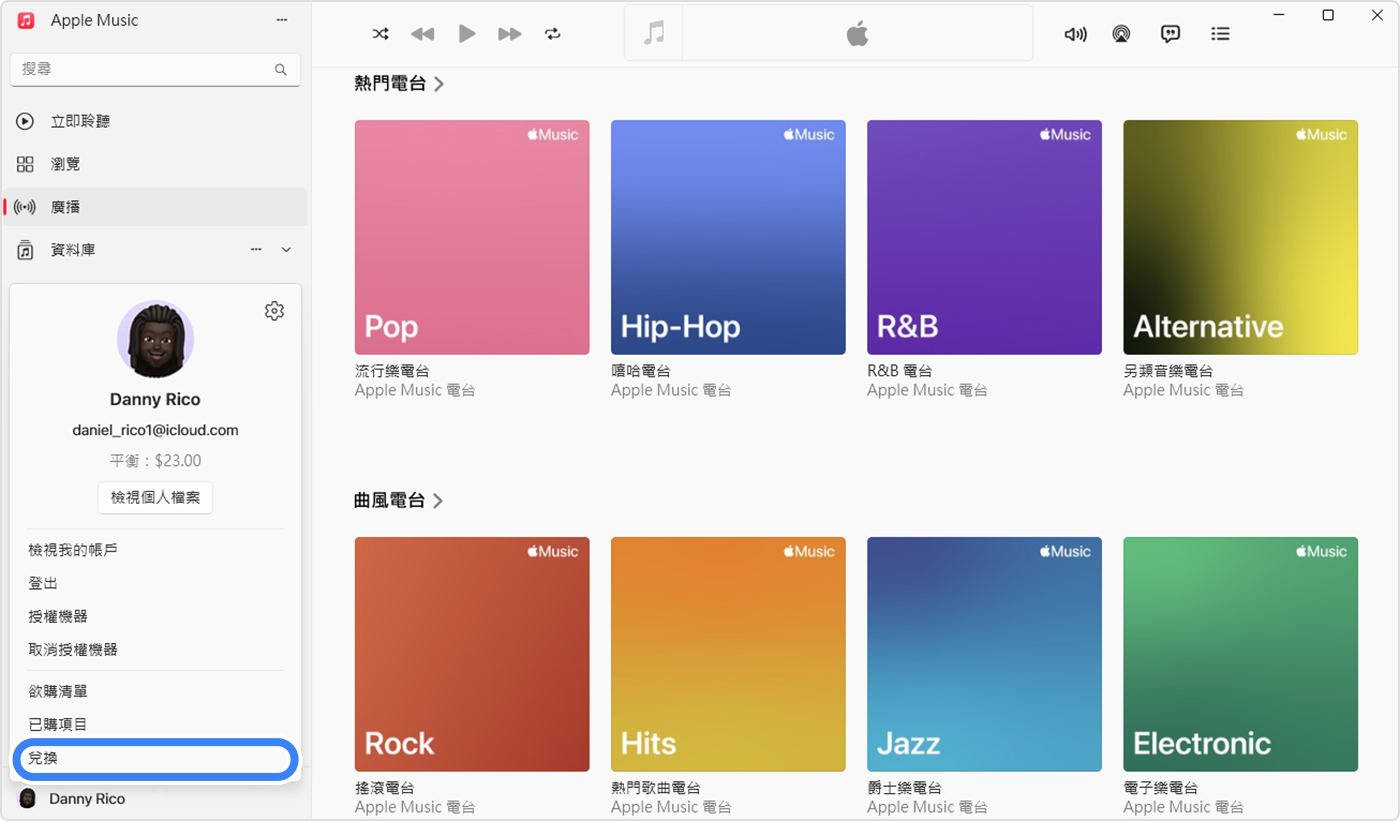Click the Danny Rico account button at the bottom of the sidebar

(155, 799)
